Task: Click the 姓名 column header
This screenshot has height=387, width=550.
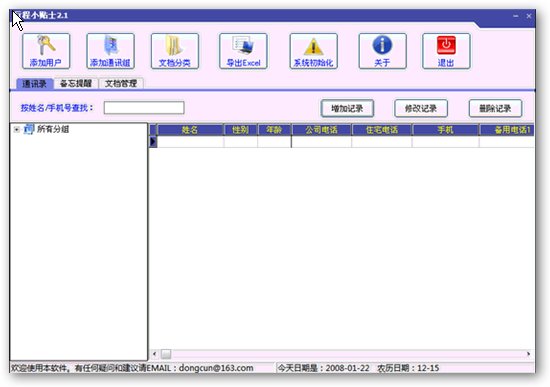Action: [x=190, y=130]
